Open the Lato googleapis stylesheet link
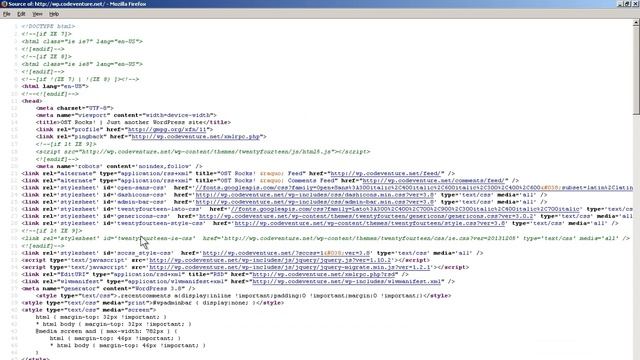Screen dimensions: 640x360 [405, 209]
